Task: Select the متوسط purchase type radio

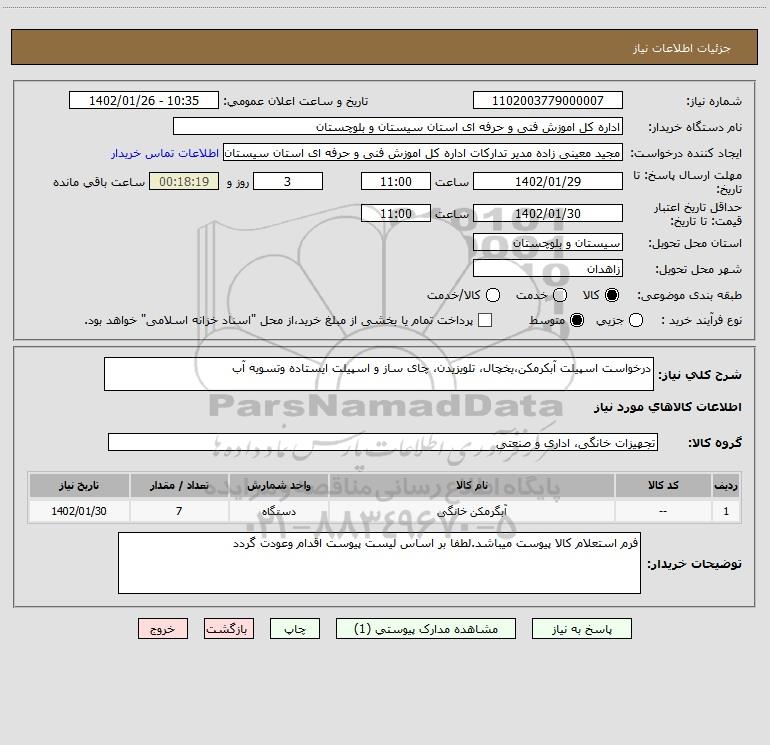Action: (577, 321)
